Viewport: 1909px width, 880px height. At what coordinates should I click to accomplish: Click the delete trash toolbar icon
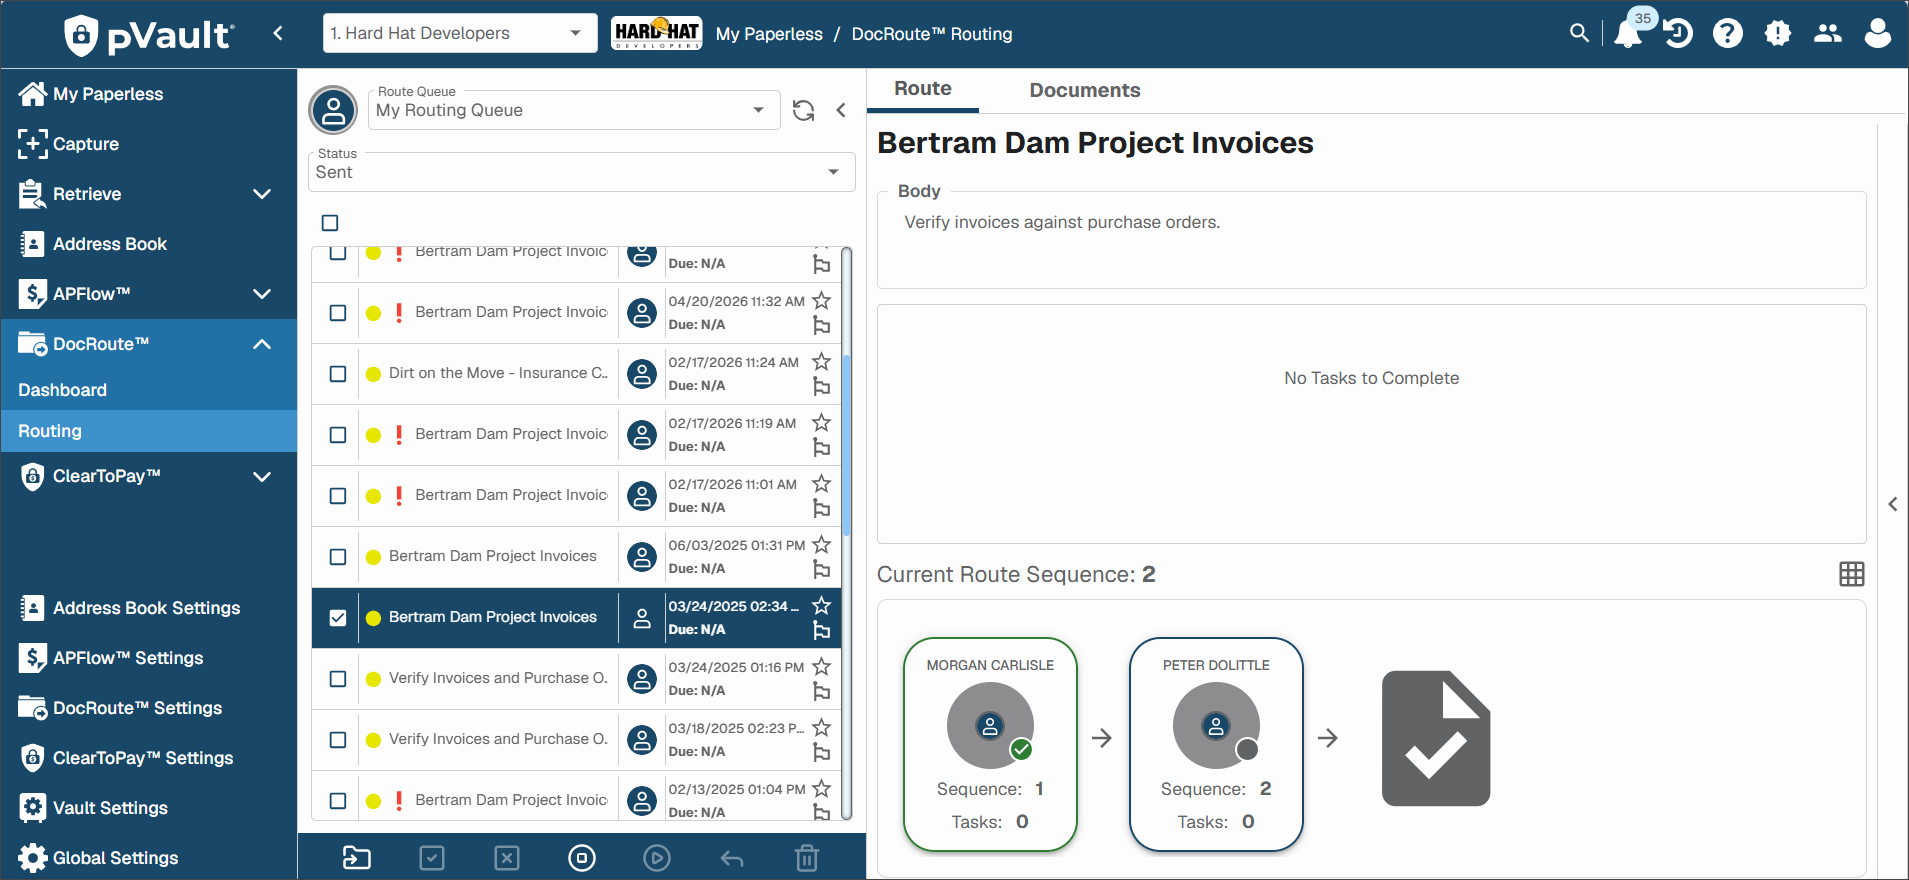click(807, 858)
